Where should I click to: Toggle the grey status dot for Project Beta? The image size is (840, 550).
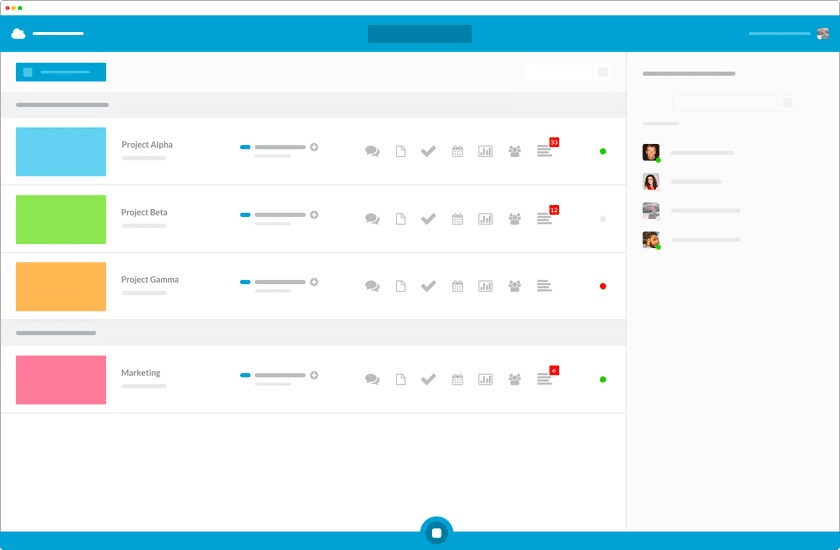pos(603,219)
